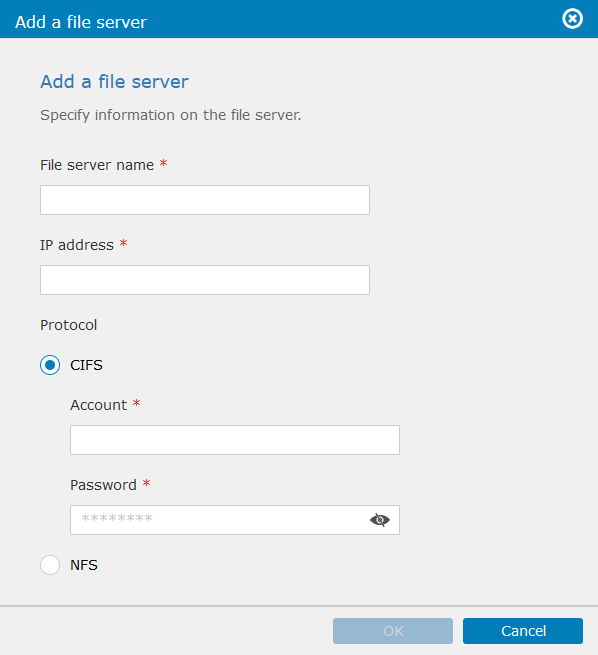Click the Protocol section label
Screen dimensions: 598x655
pos(69,325)
